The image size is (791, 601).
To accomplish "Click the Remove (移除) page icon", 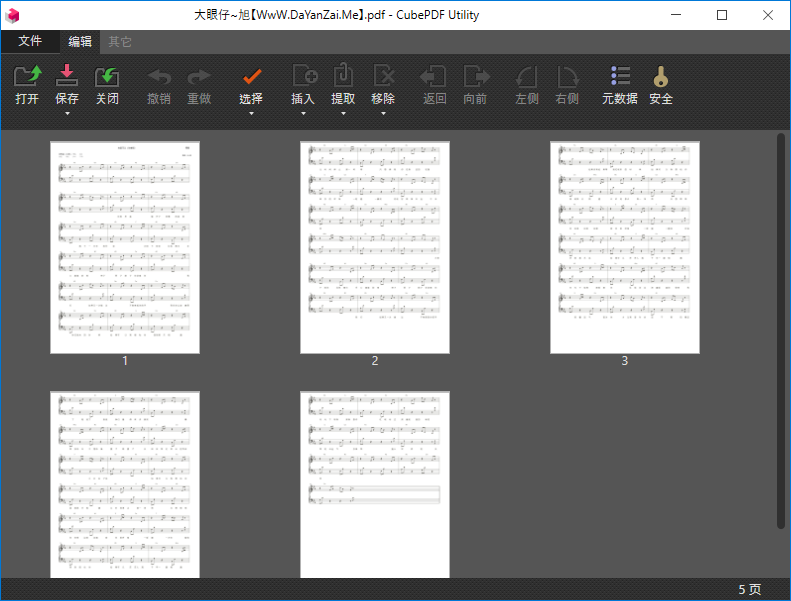I will coord(383,77).
